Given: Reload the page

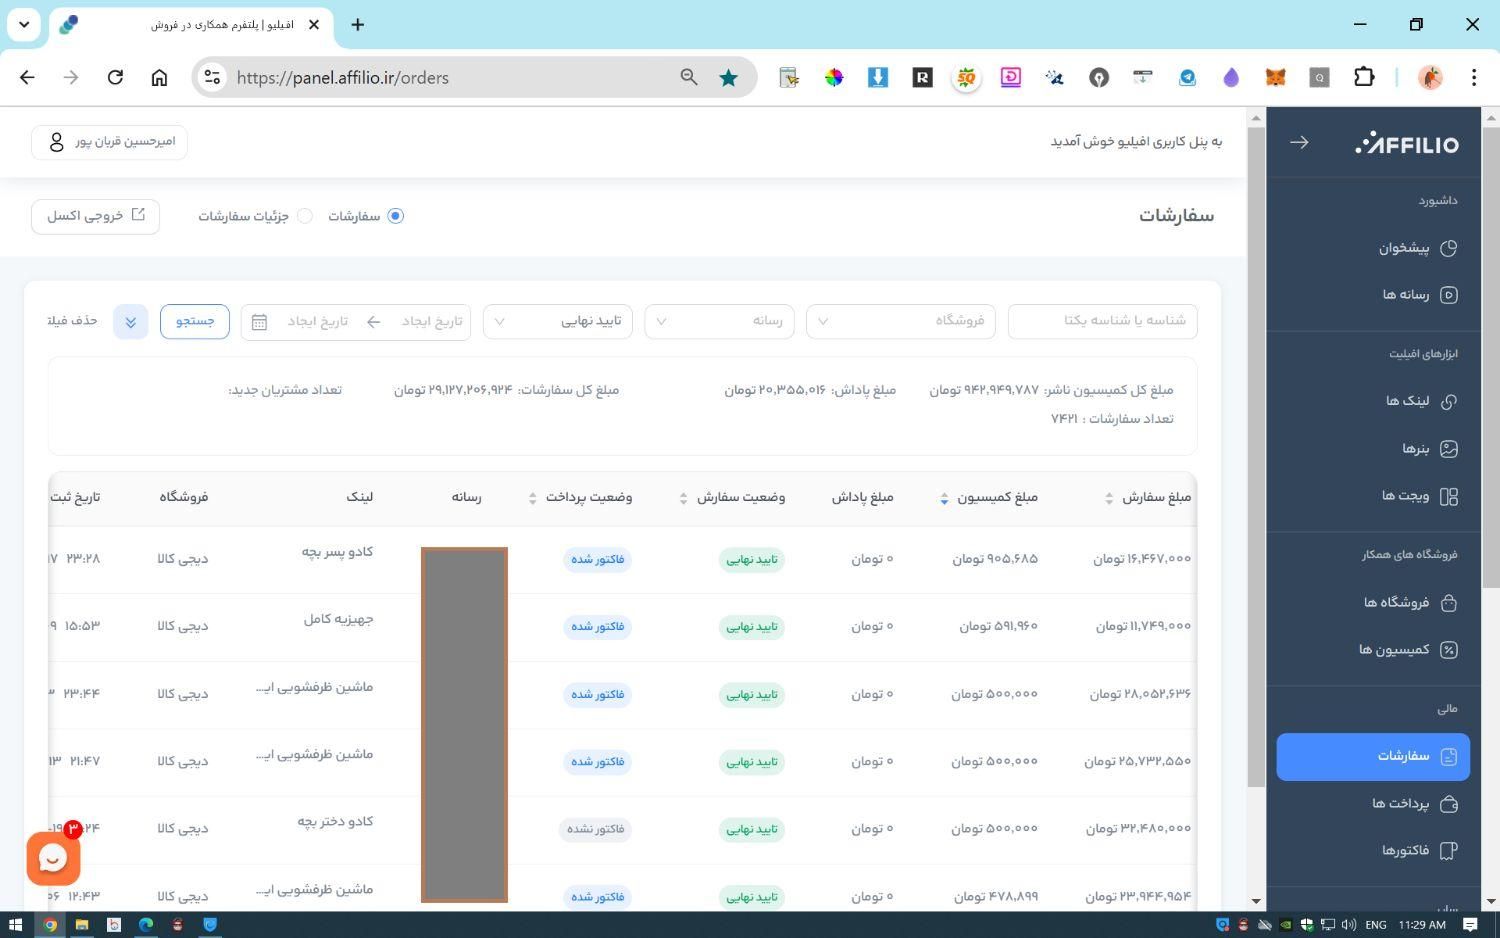Looking at the screenshot, I should click(x=115, y=77).
